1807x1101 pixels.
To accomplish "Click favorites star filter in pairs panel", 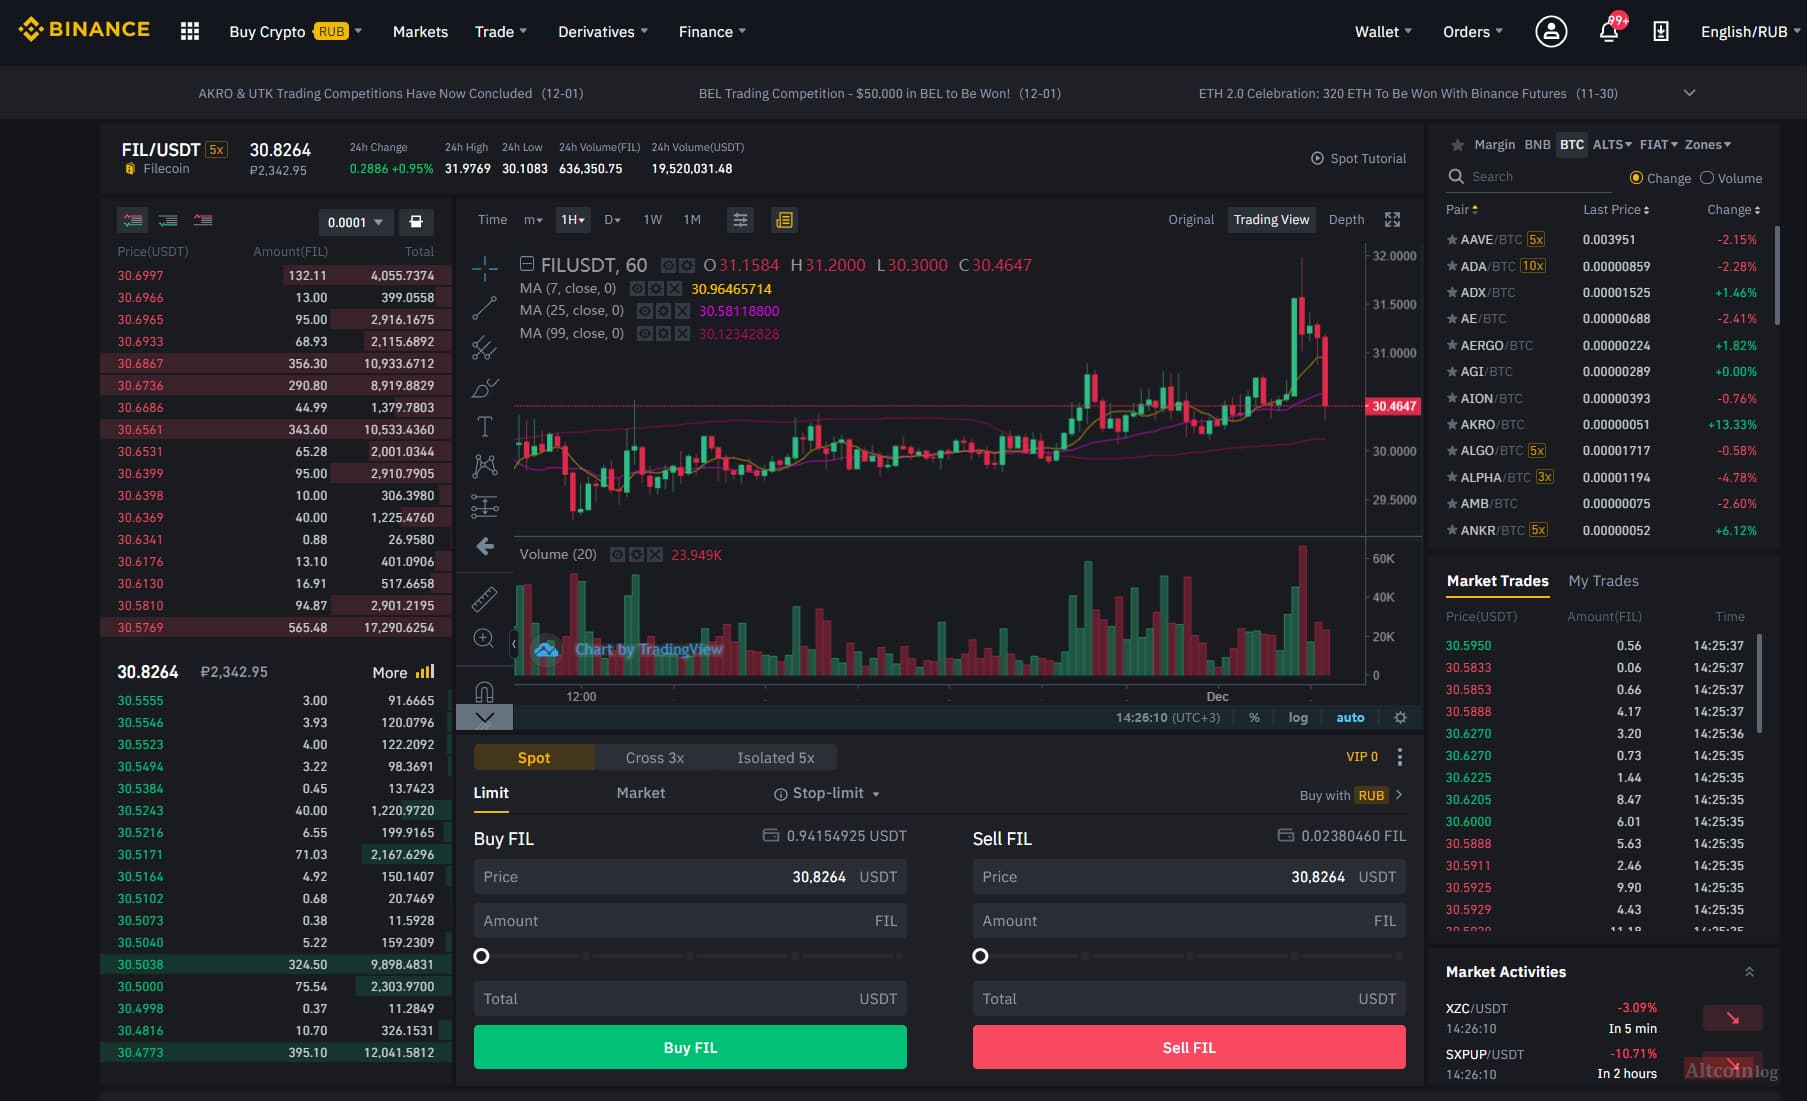I will [1457, 145].
